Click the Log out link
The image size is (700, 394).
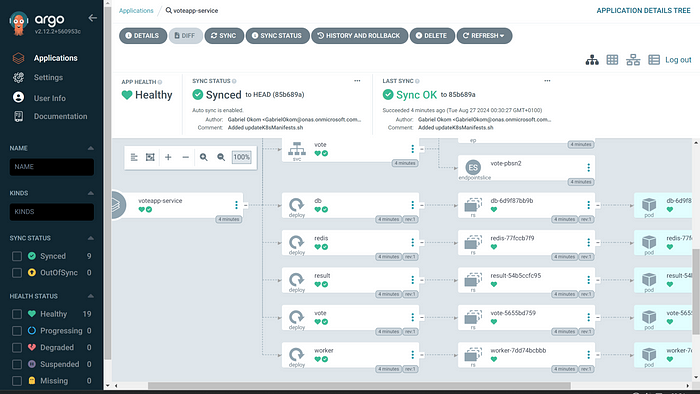pyautogui.click(x=678, y=60)
